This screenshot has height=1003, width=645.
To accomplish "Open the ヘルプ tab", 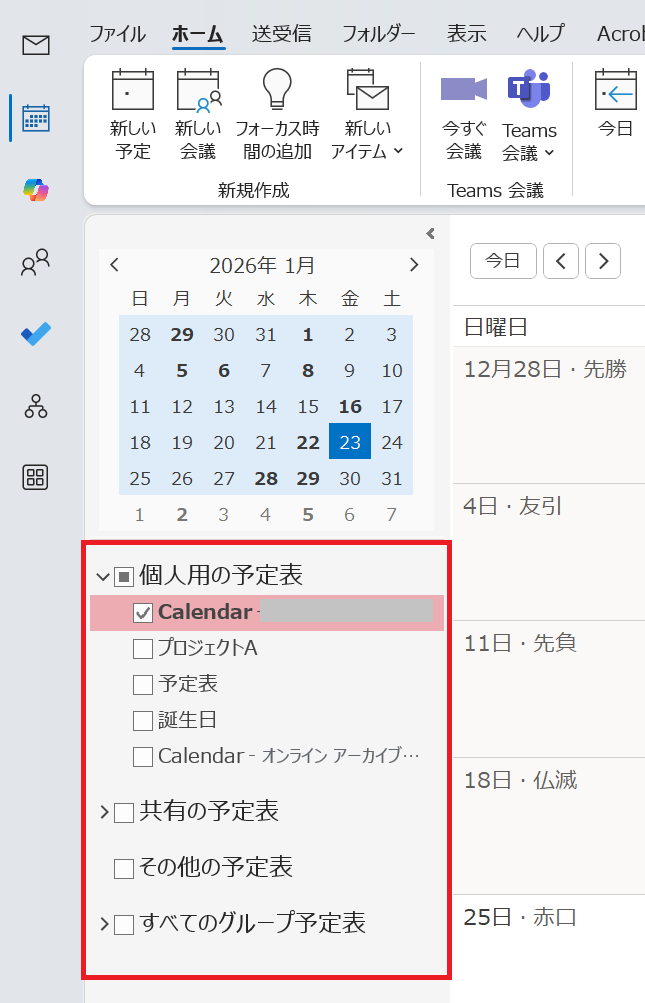I will tap(541, 33).
